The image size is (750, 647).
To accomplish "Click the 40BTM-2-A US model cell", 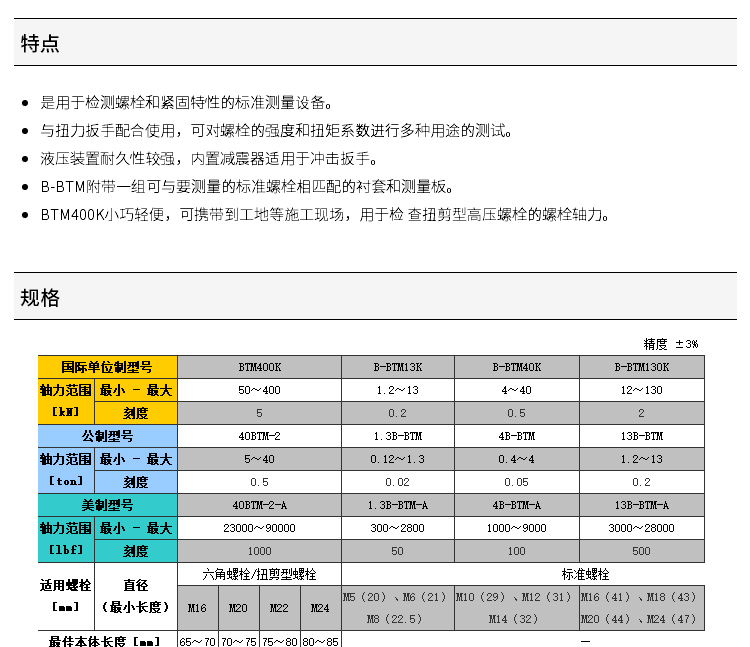I will tap(259, 504).
